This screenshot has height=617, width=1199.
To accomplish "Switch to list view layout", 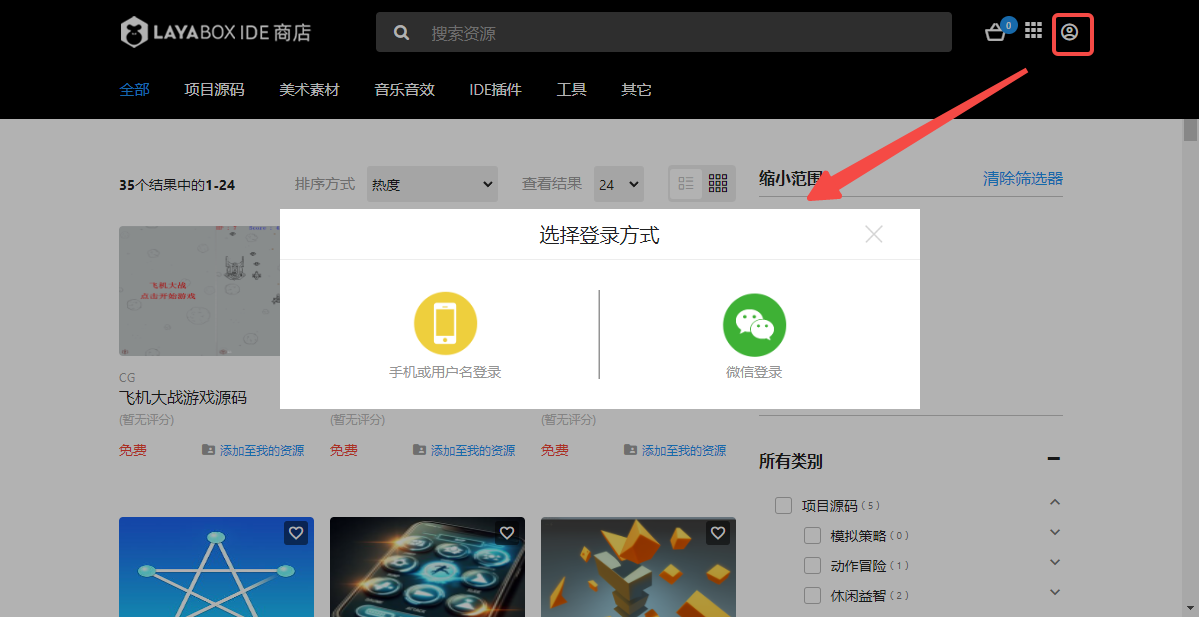I will 686,183.
